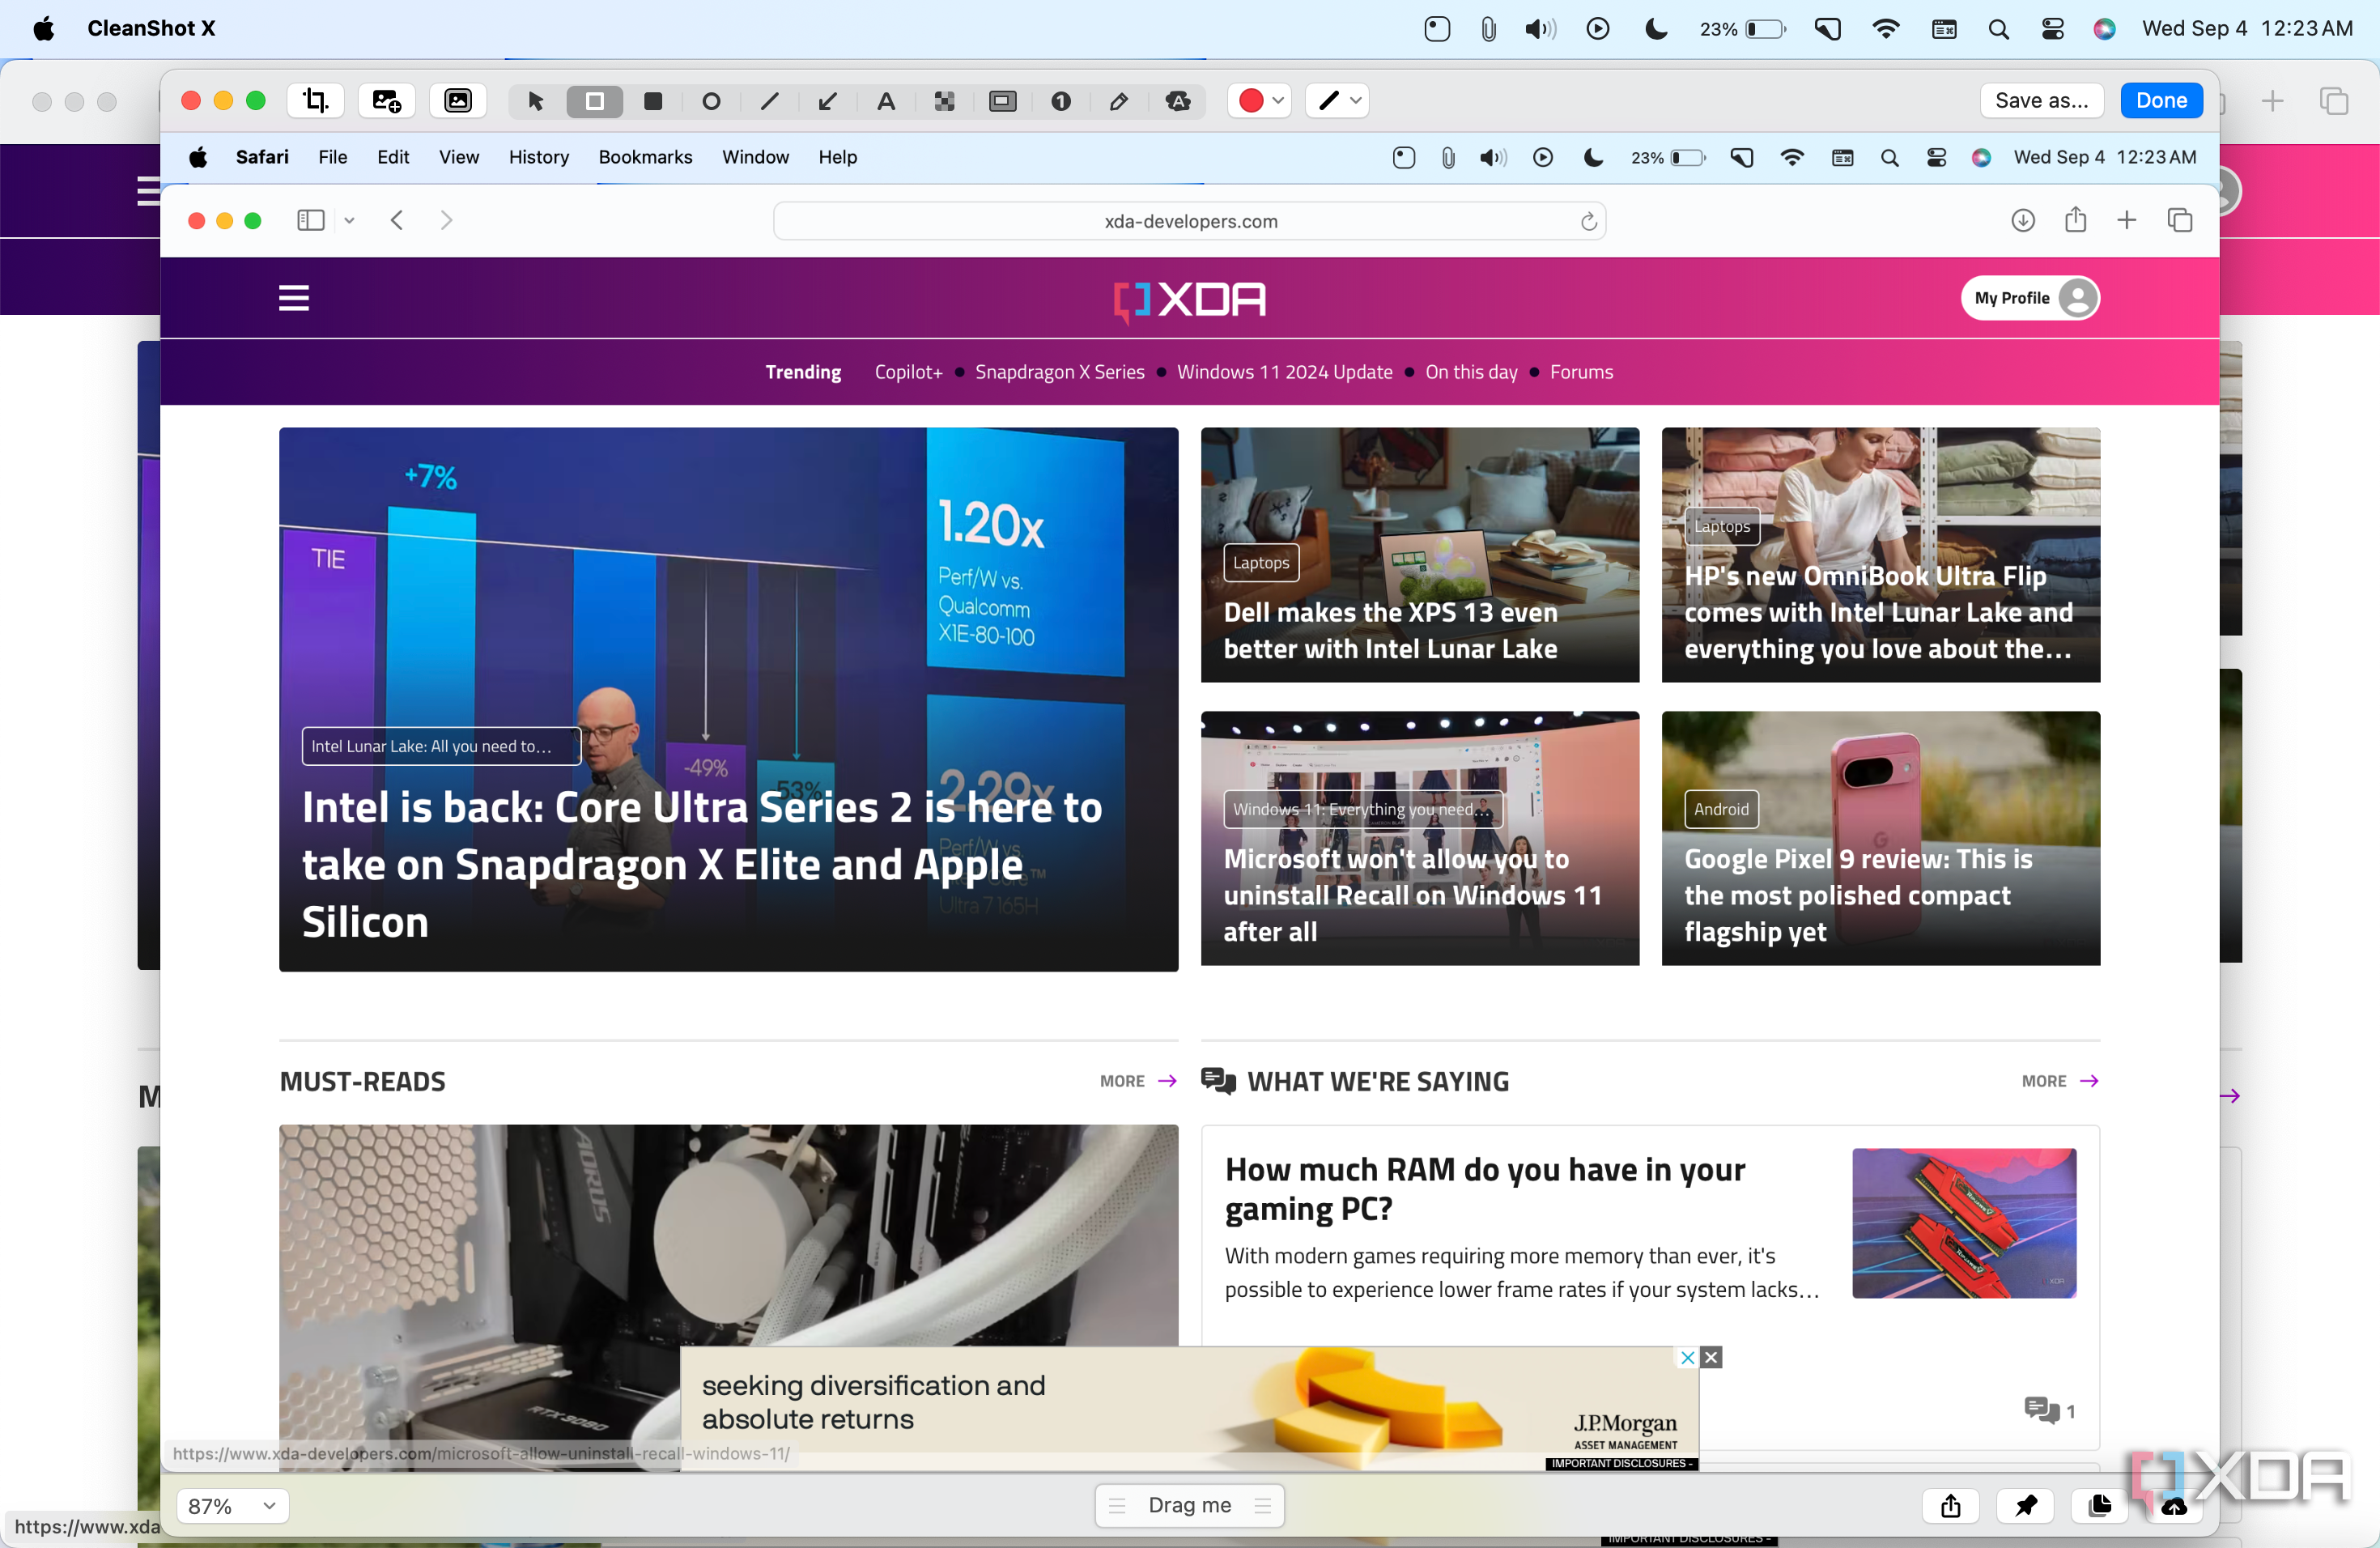Image resolution: width=2380 pixels, height=1548 pixels.
Task: Click the Add Image tool icon
Action: tap(386, 100)
